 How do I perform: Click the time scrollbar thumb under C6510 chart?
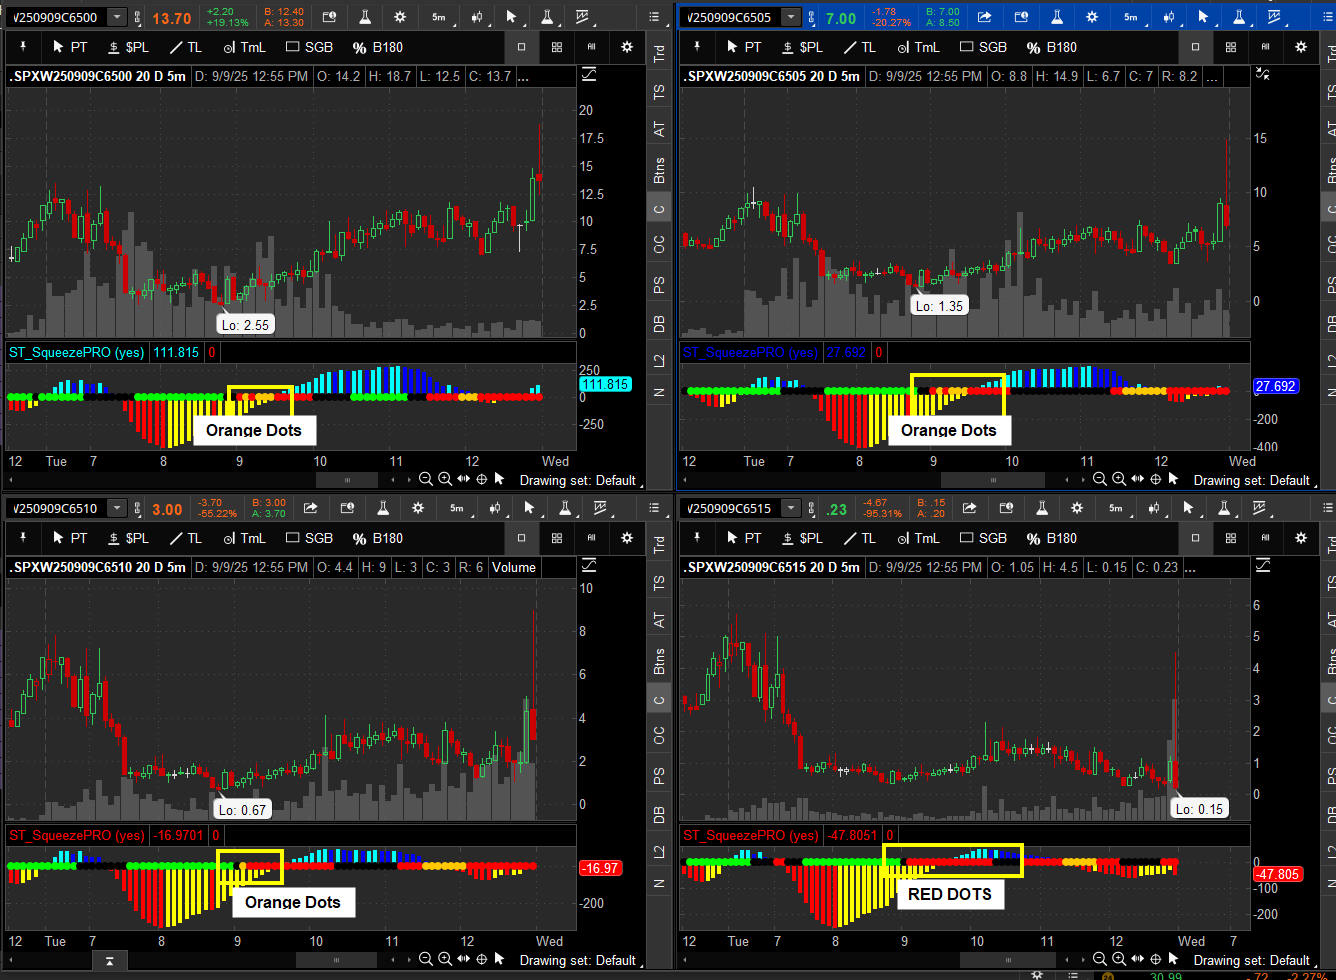tap(336, 960)
